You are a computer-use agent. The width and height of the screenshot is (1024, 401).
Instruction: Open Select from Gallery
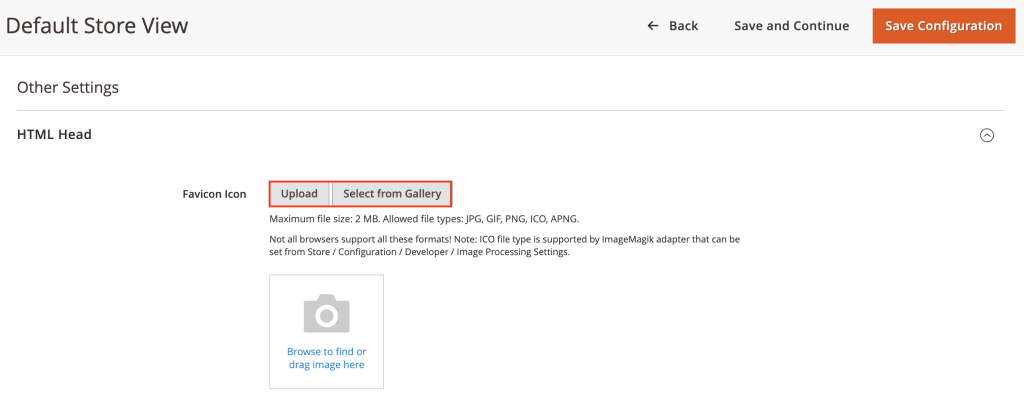click(391, 193)
